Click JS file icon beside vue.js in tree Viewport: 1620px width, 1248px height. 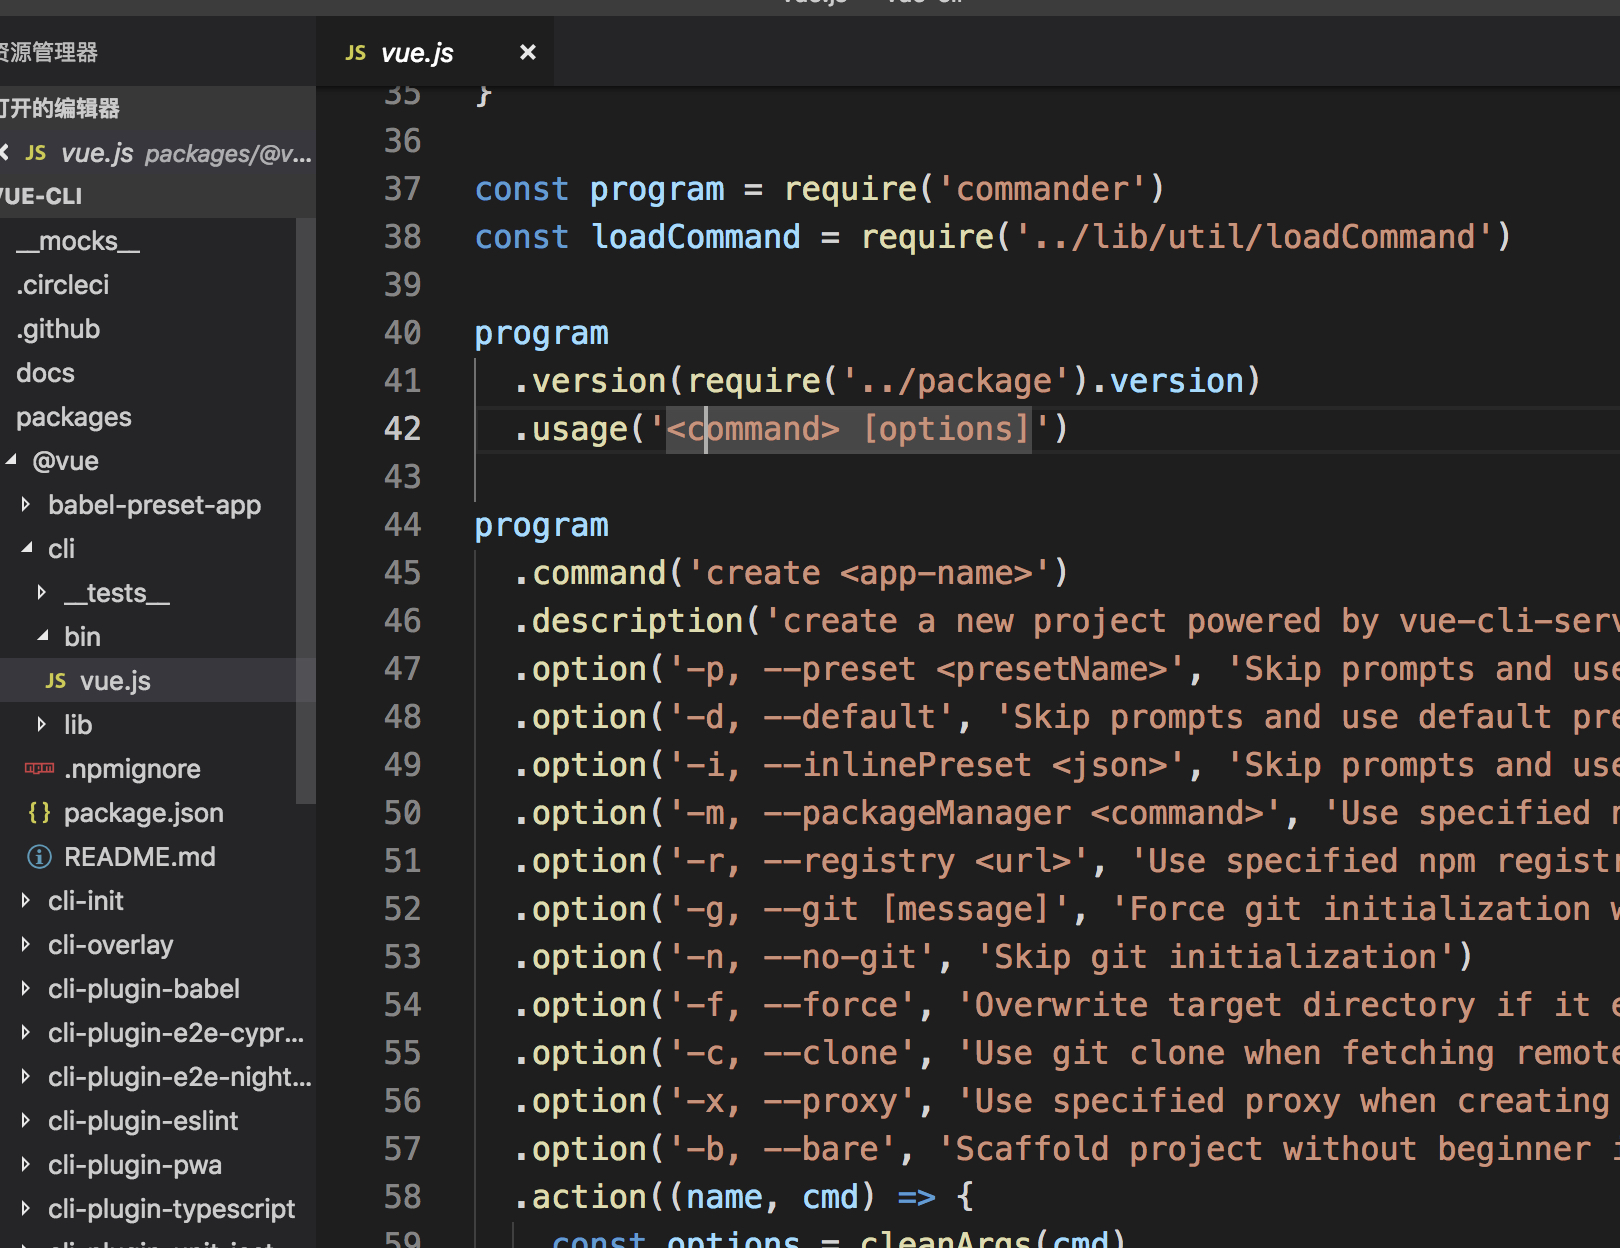point(56,681)
